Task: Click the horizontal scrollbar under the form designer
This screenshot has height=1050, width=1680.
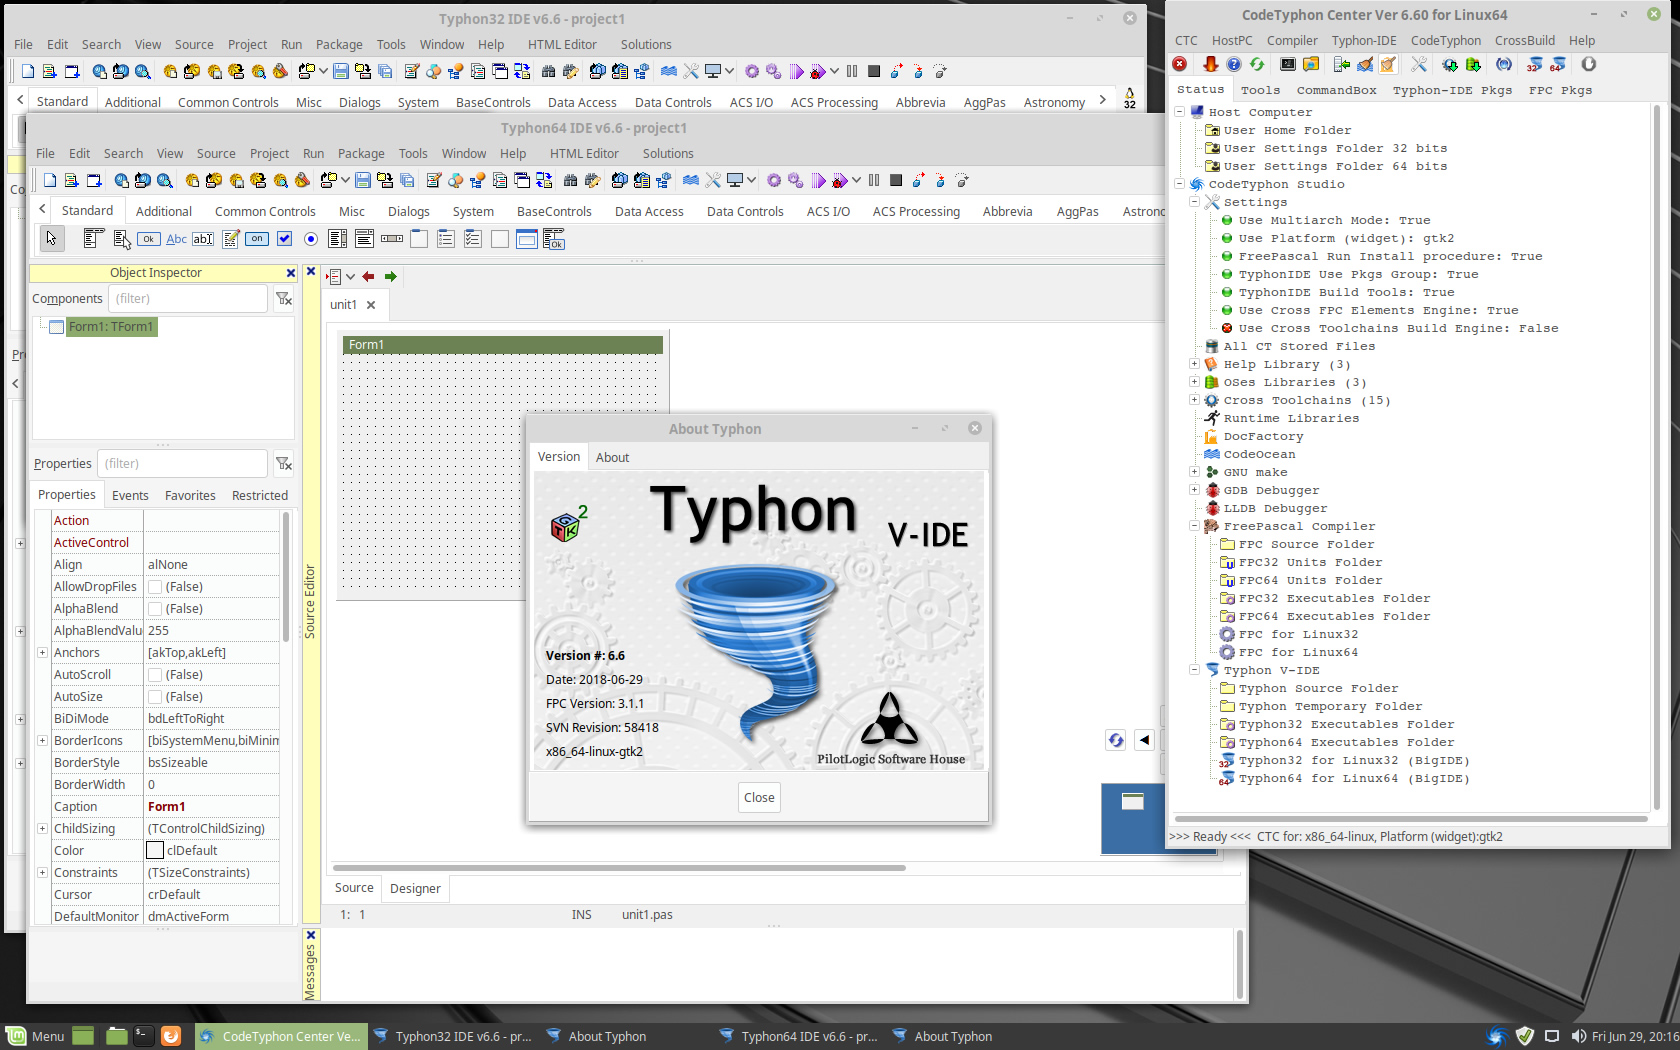Action: tap(619, 867)
